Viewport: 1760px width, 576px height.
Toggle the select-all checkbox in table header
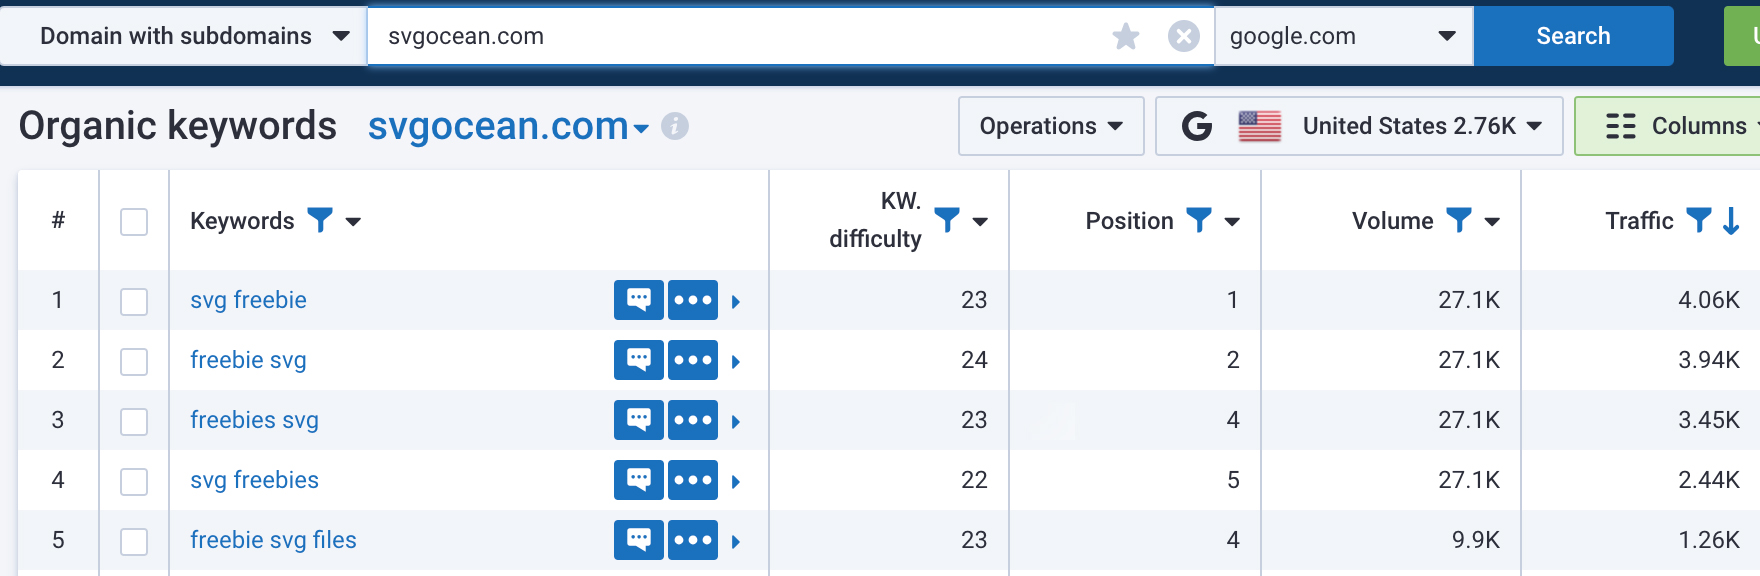(134, 221)
